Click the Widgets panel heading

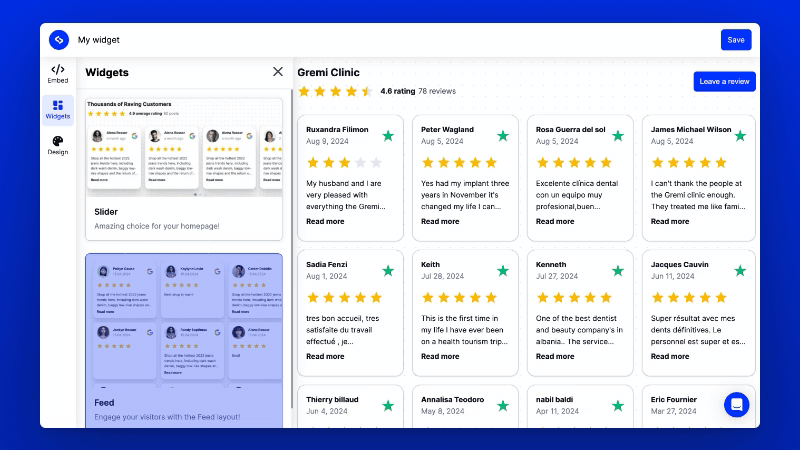pos(107,72)
